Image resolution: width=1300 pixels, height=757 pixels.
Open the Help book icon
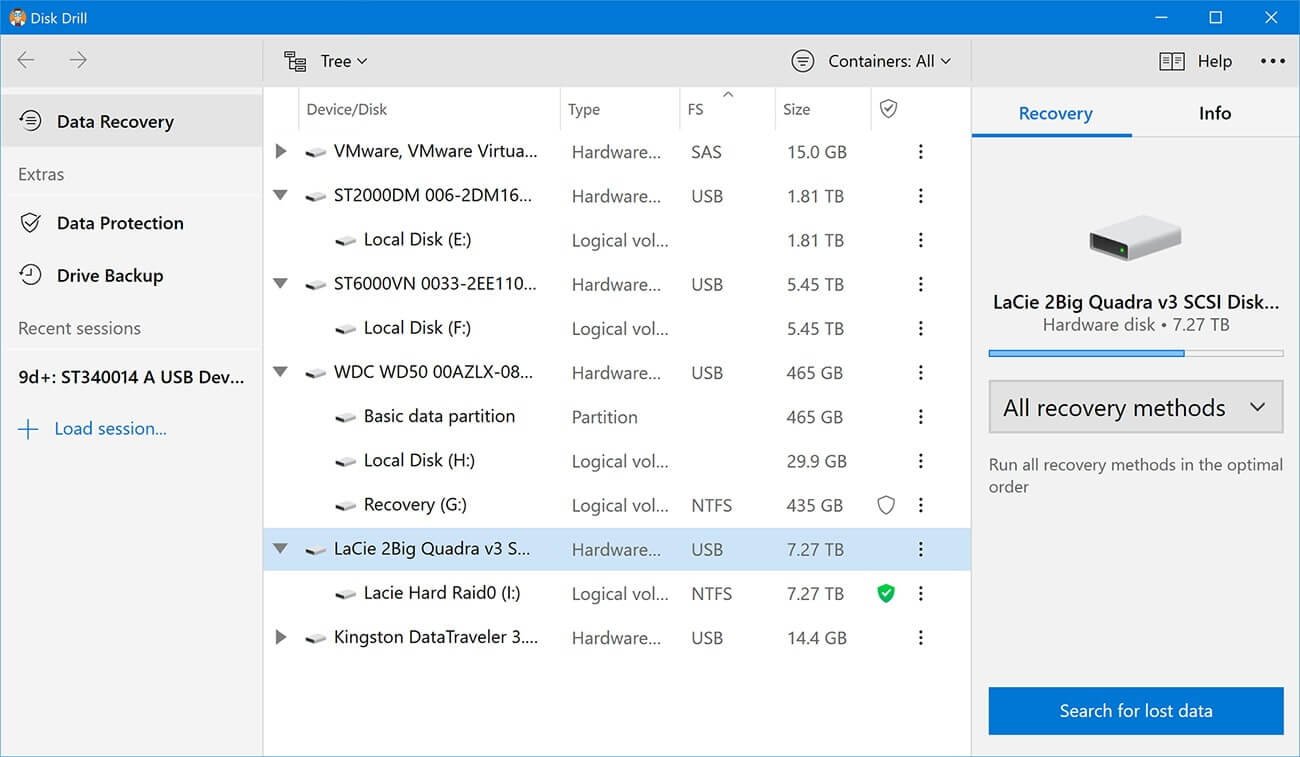pos(1172,61)
